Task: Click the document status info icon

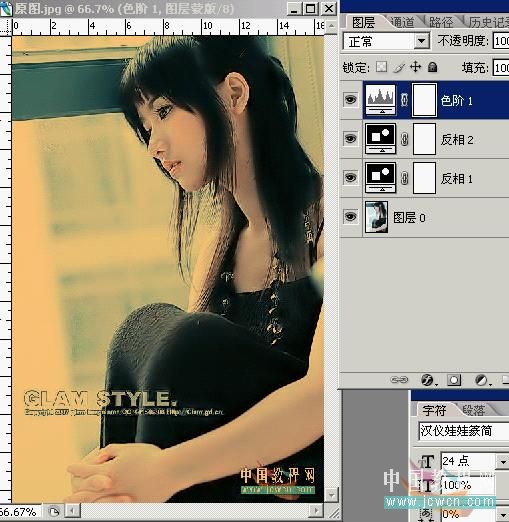Action: click(54, 511)
